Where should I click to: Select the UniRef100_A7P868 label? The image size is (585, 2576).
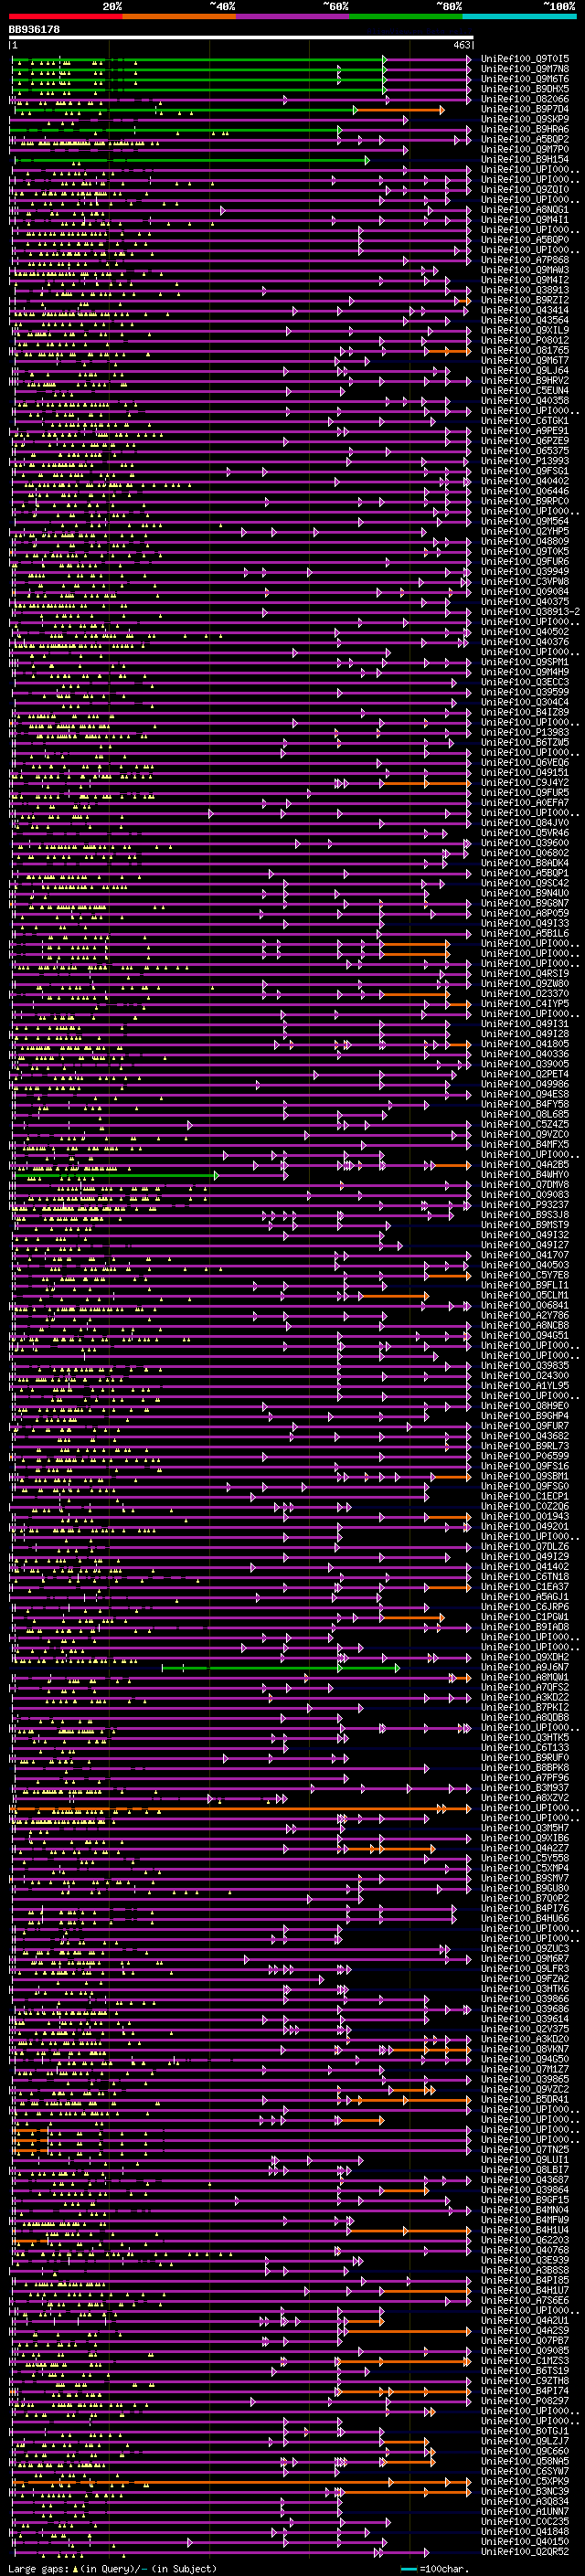[525, 260]
